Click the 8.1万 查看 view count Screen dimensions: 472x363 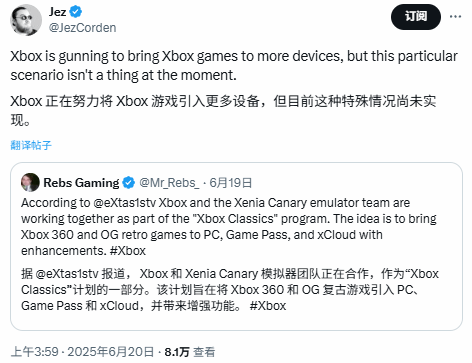pyautogui.click(x=190, y=352)
